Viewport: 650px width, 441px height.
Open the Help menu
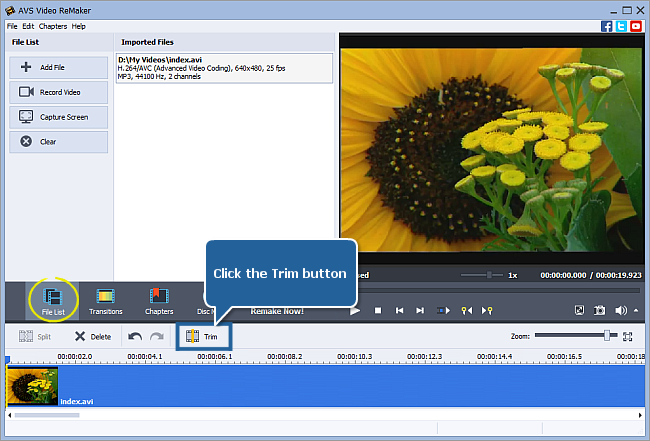(x=78, y=26)
